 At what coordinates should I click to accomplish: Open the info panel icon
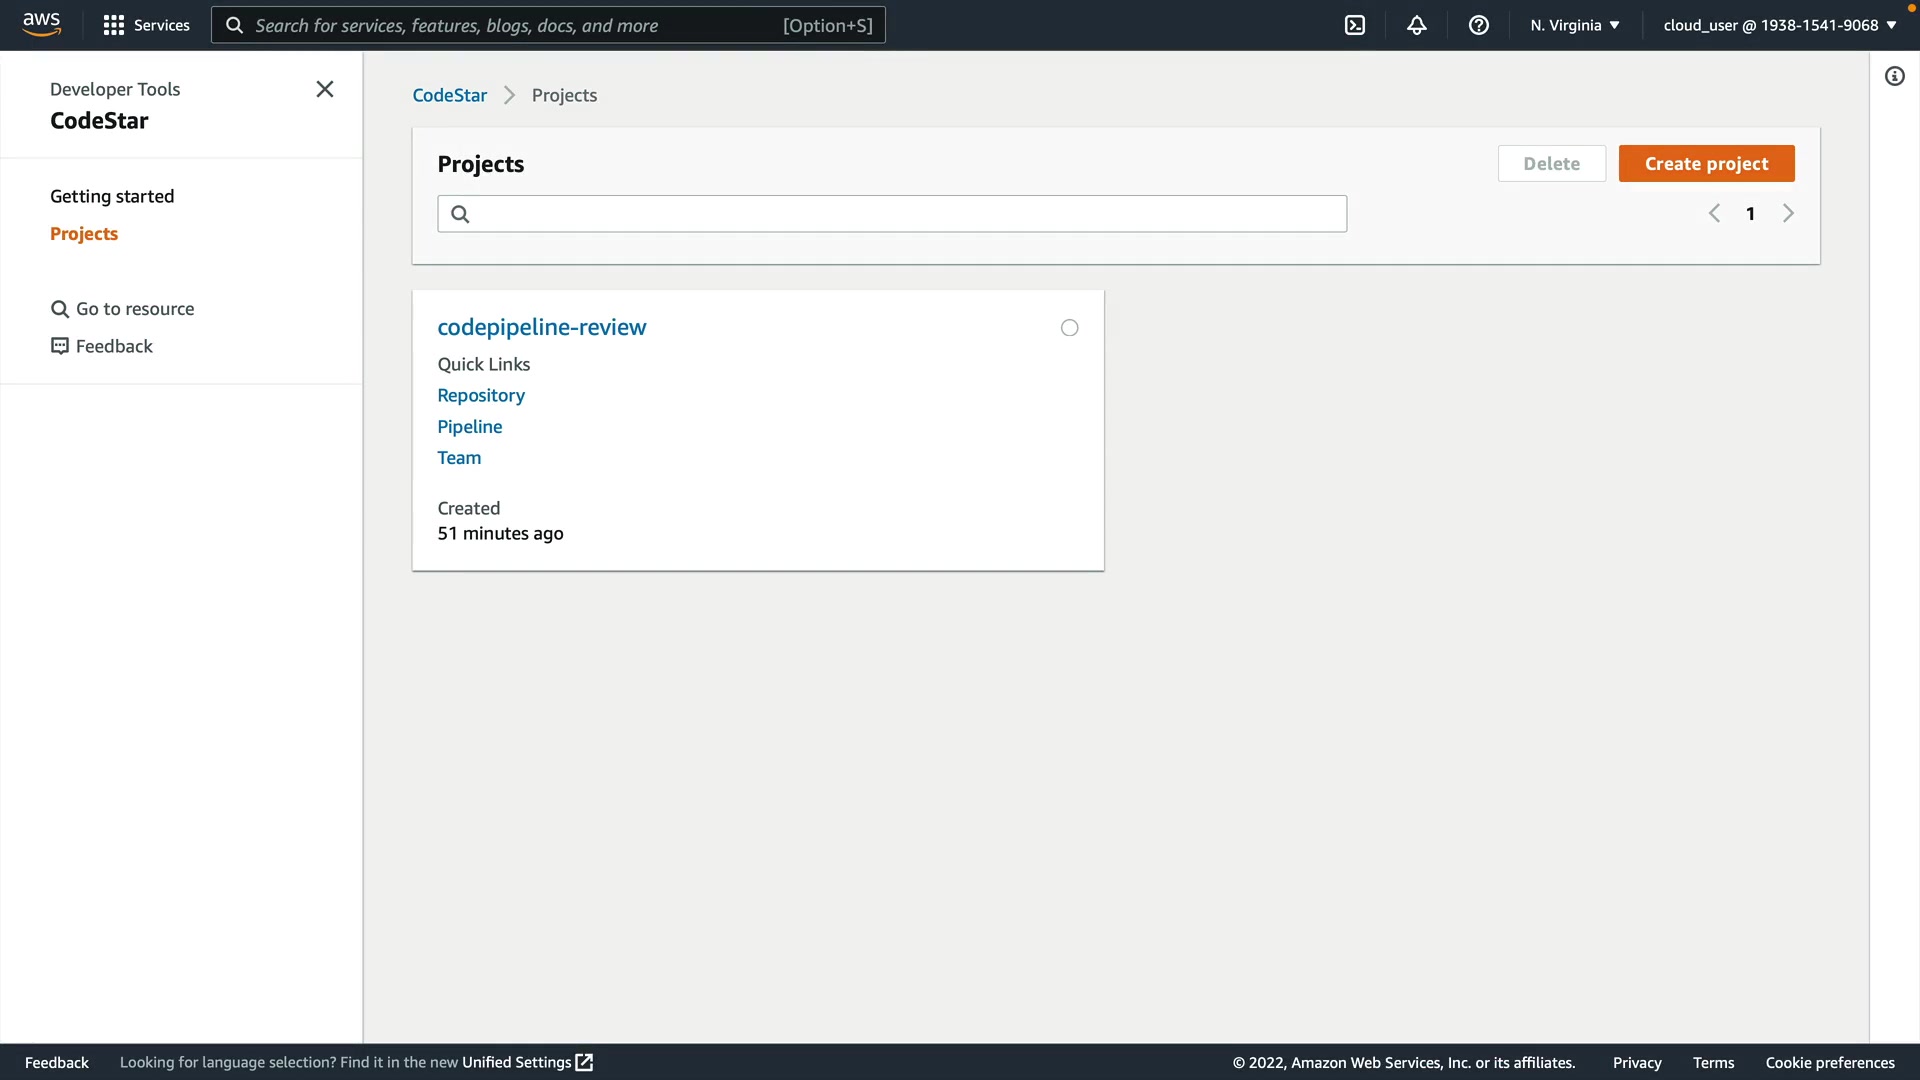click(x=1895, y=76)
